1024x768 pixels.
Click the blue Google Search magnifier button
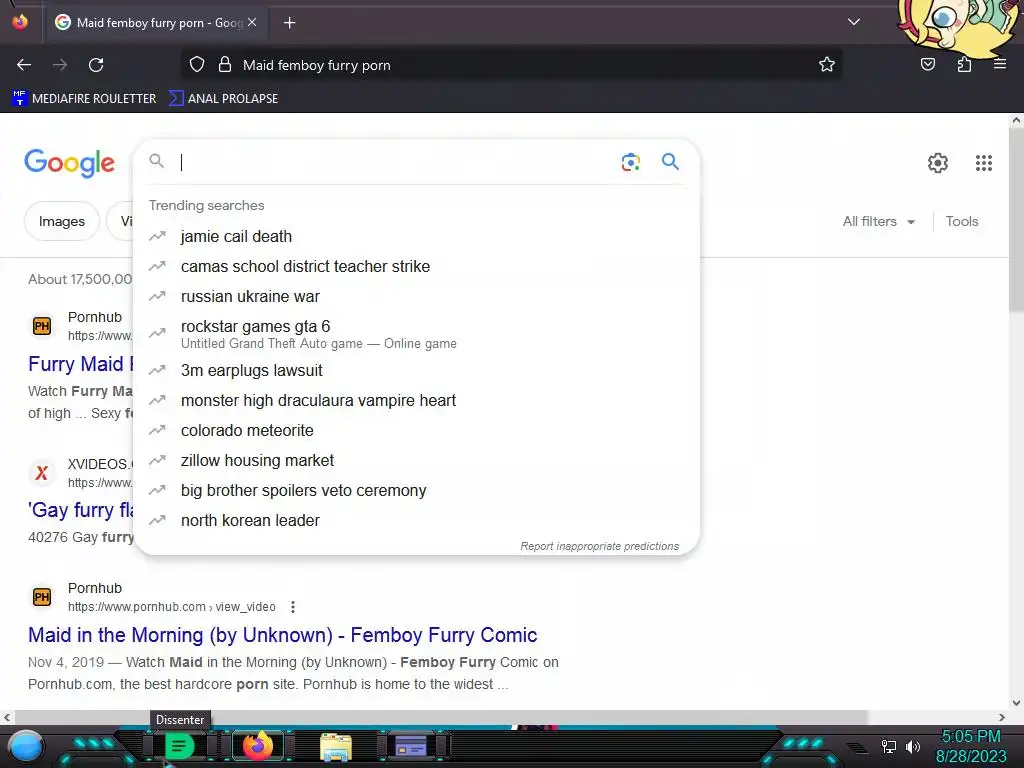pyautogui.click(x=670, y=161)
